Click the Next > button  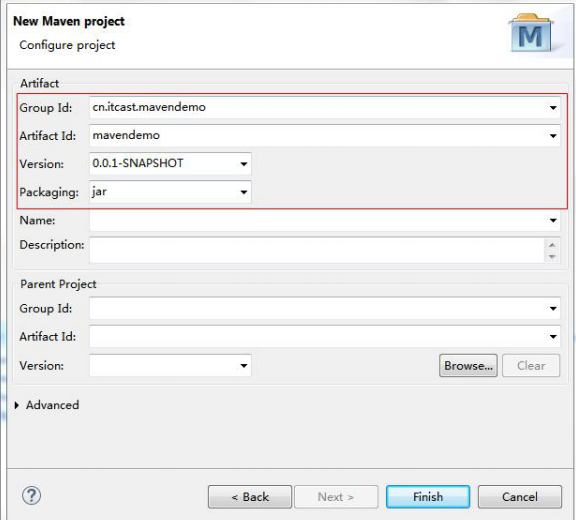click(336, 497)
